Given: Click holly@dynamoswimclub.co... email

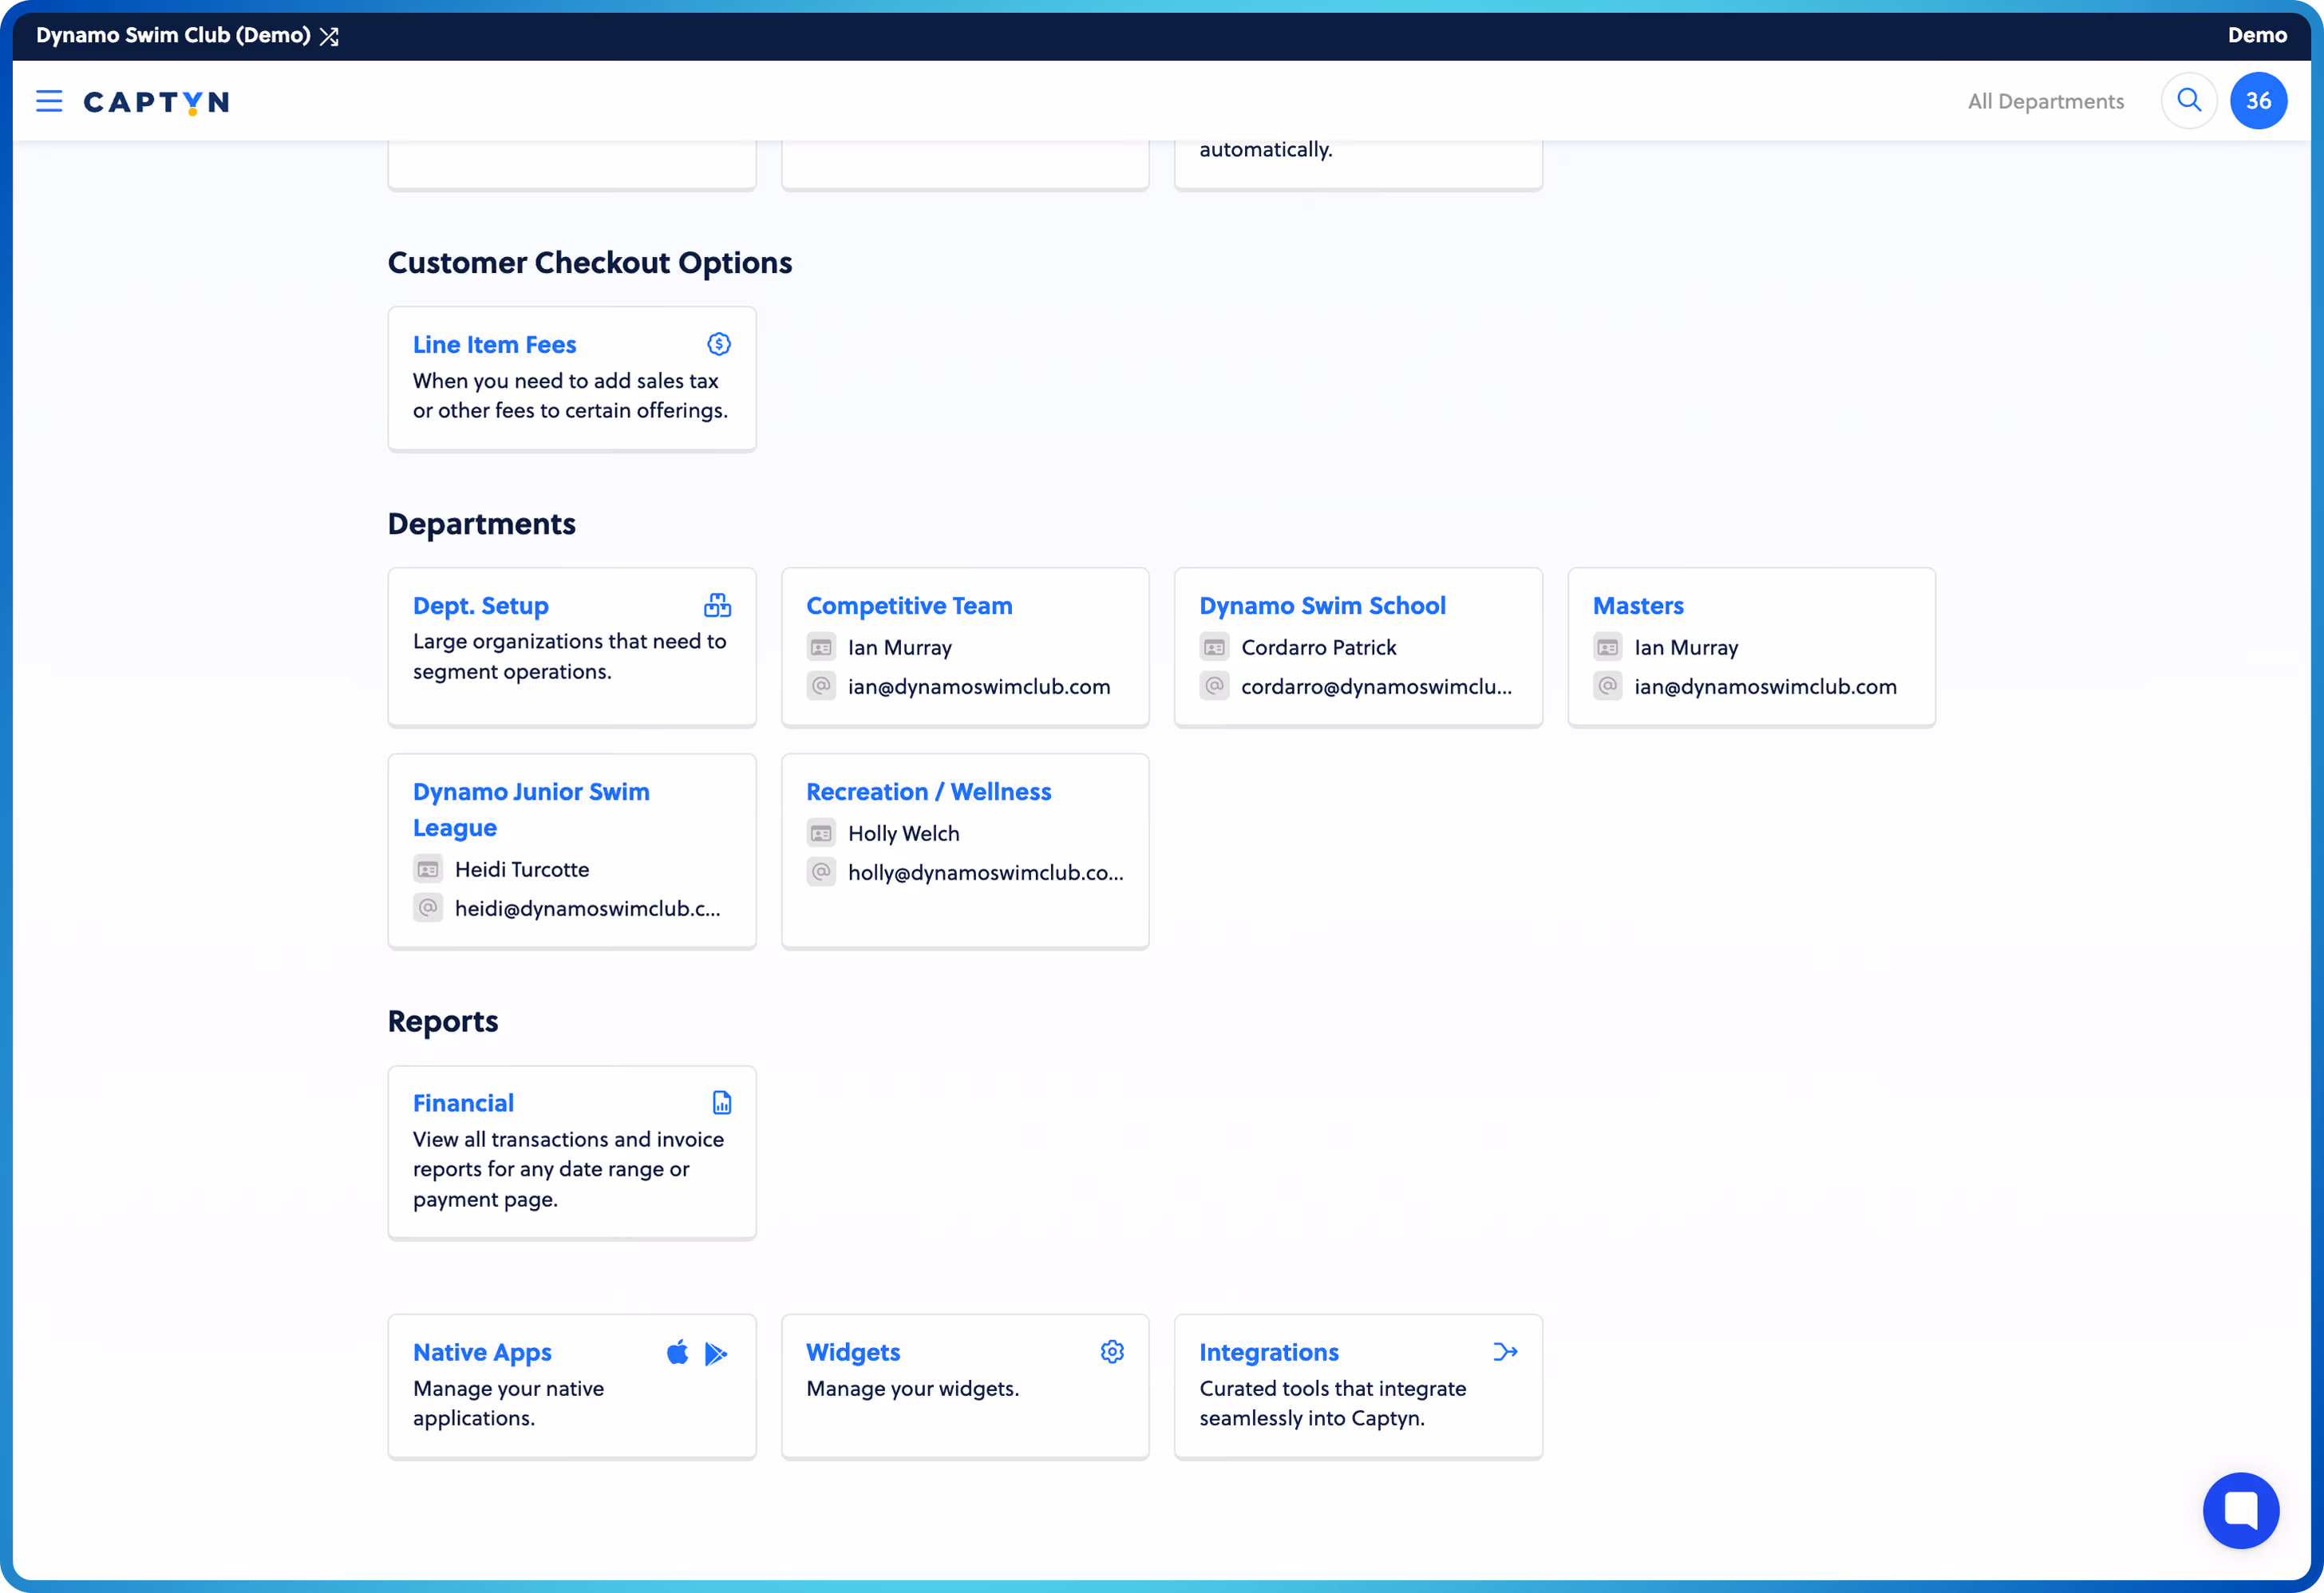Looking at the screenshot, I should click(985, 872).
